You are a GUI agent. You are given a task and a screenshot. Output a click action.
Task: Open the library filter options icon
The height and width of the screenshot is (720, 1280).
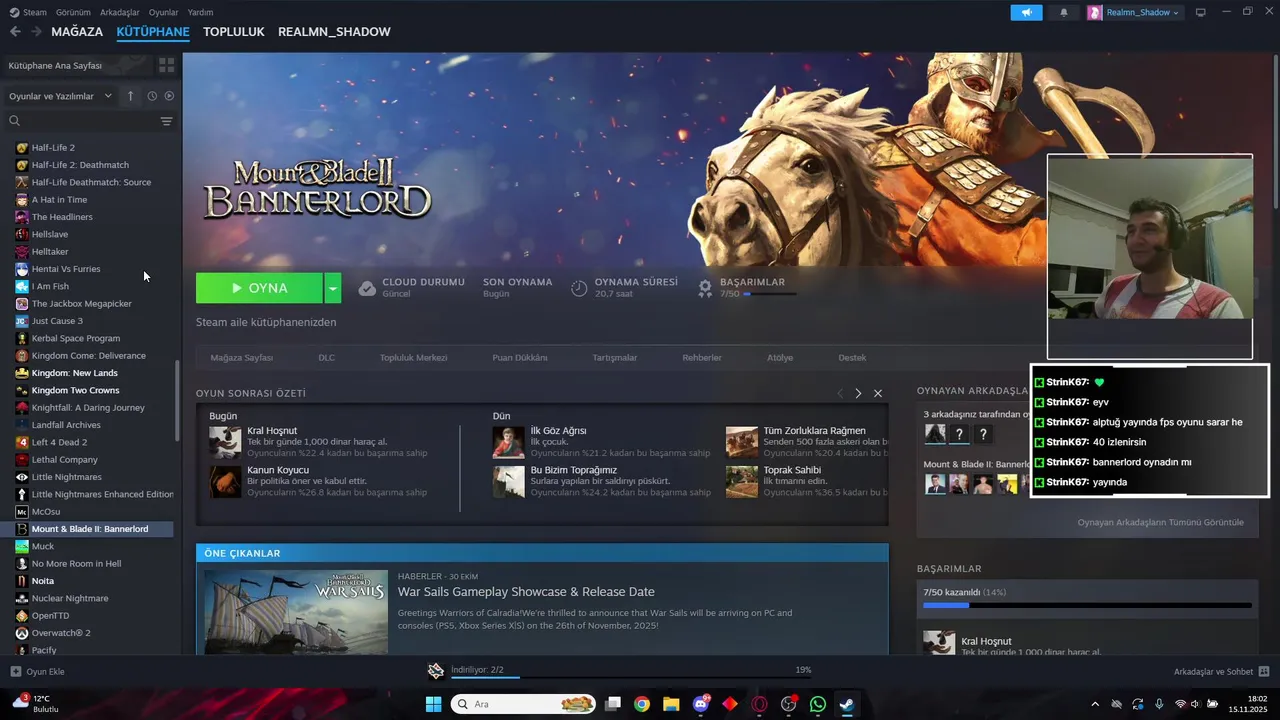coord(166,121)
